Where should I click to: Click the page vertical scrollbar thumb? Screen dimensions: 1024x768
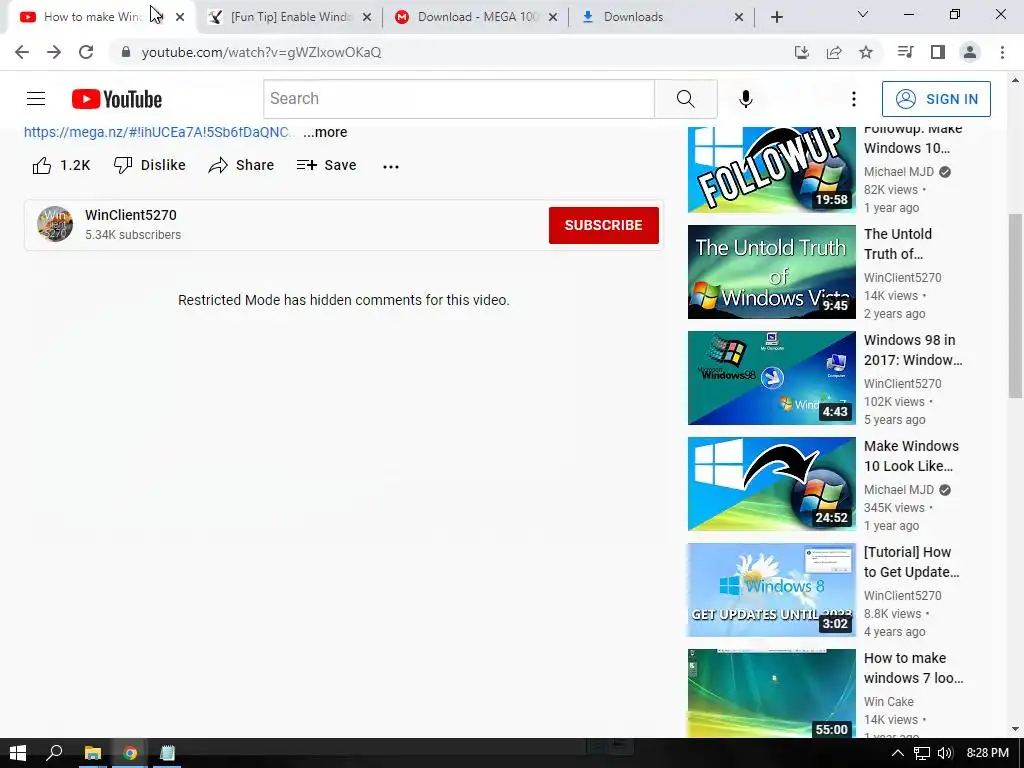[1016, 305]
